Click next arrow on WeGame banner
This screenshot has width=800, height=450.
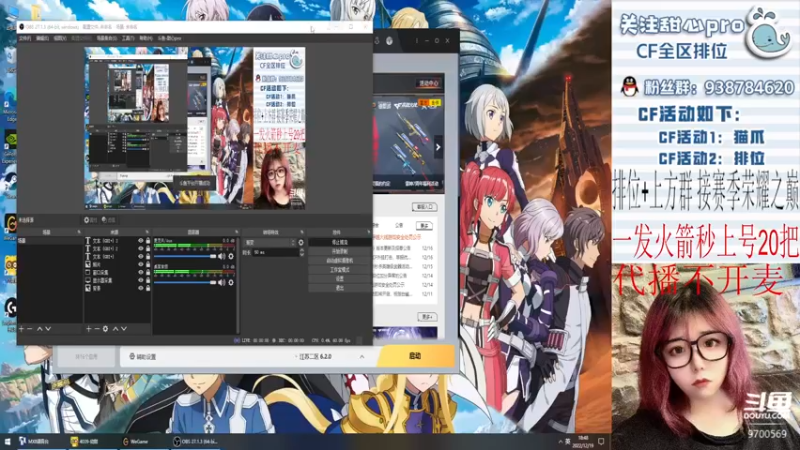pos(438,147)
